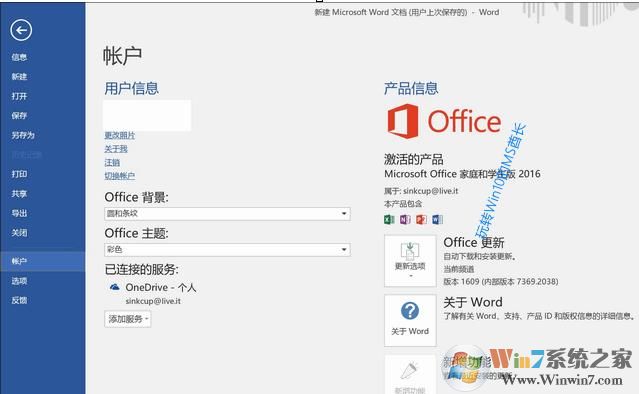Click the OneDrive cloud icon
The height and width of the screenshot is (394, 639).
click(115, 287)
